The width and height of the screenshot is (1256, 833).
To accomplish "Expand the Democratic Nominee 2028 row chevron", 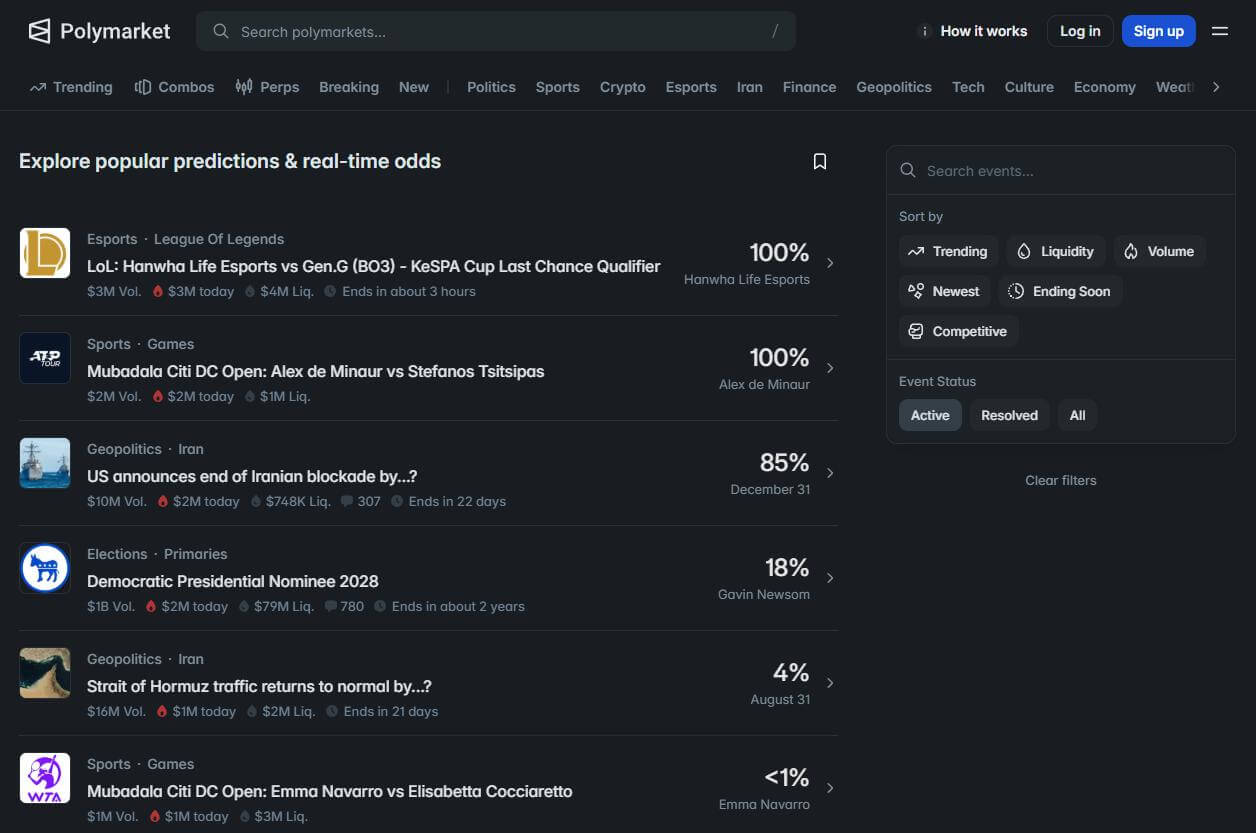I will point(830,578).
